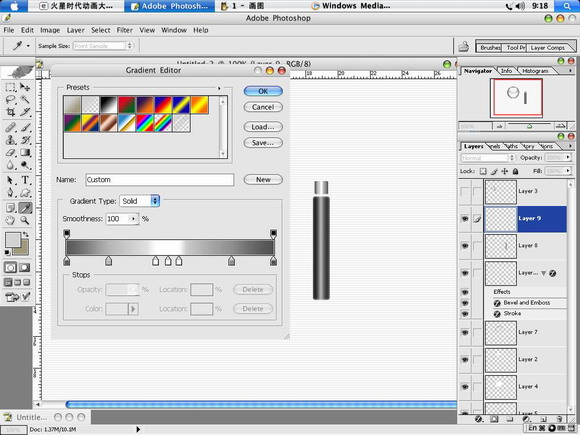The image size is (580, 435).
Task: Click the gradient Name text field
Action: 159,180
